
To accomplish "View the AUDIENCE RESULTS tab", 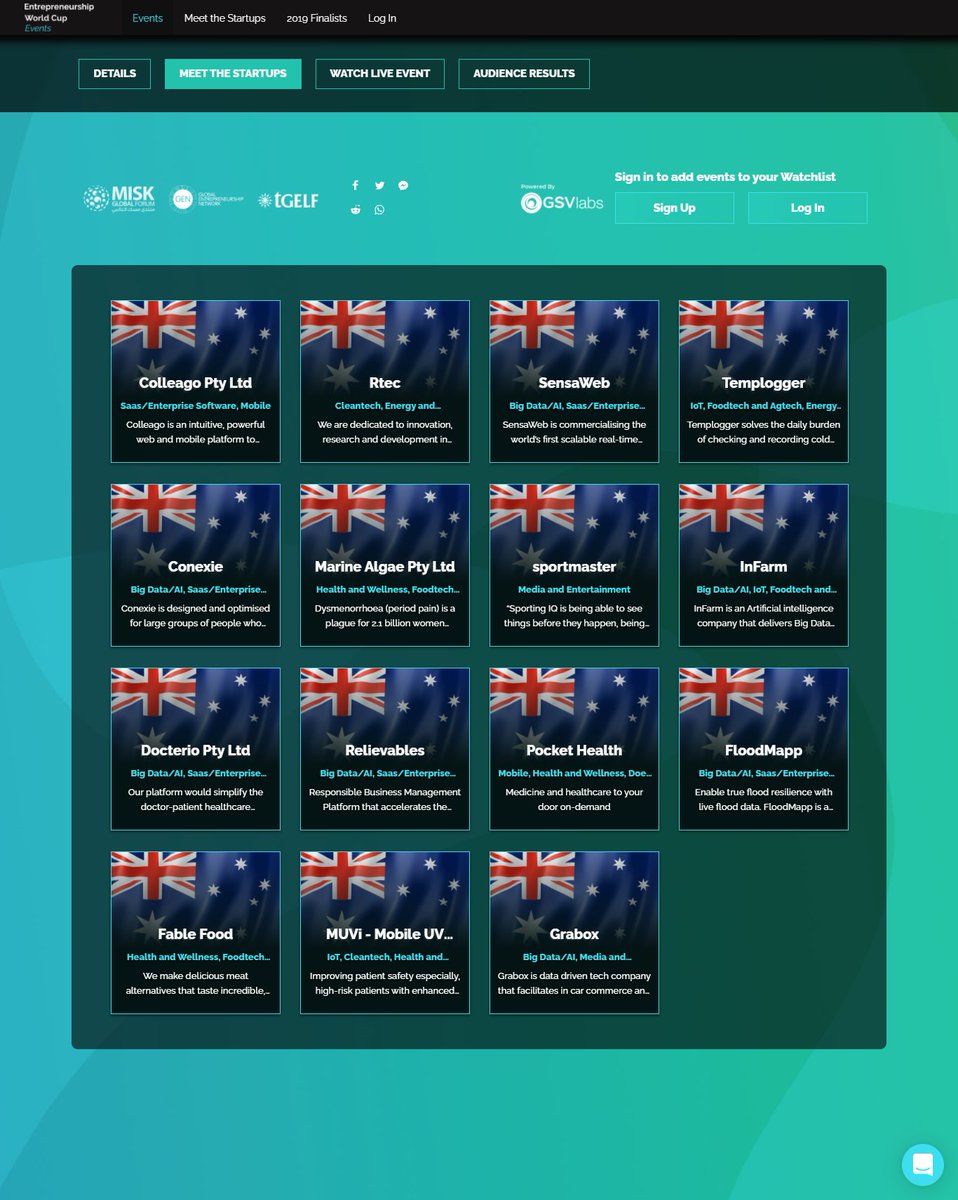I will (523, 73).
